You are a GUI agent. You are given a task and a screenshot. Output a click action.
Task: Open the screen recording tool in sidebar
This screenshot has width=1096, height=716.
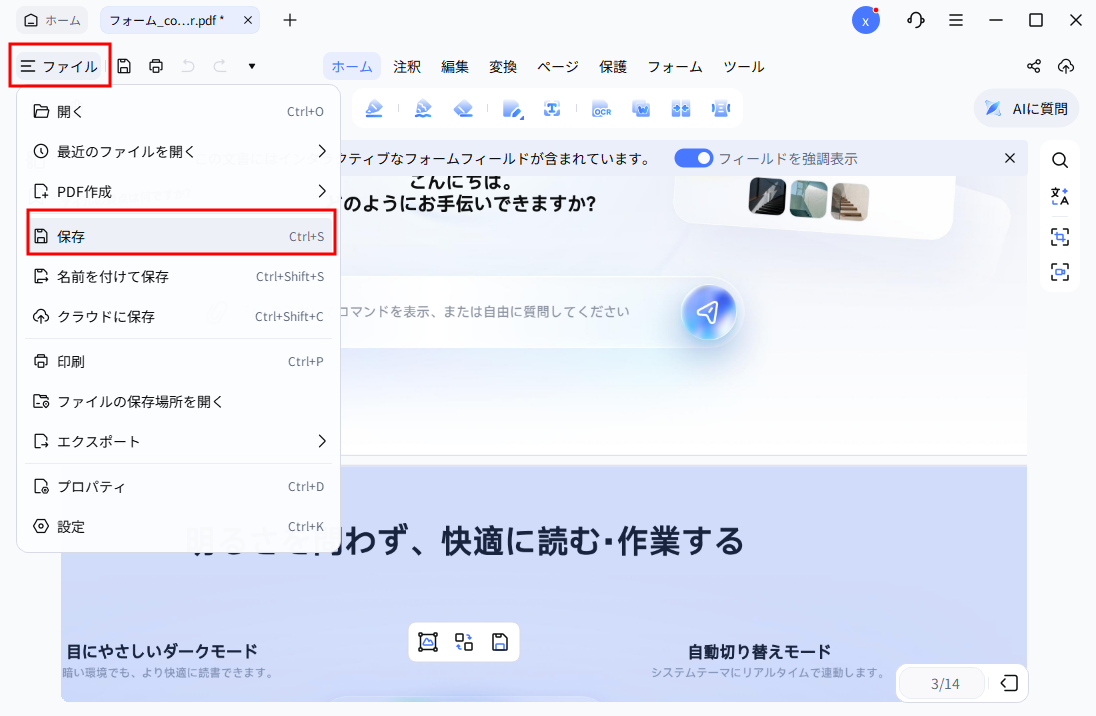pyautogui.click(x=1060, y=271)
